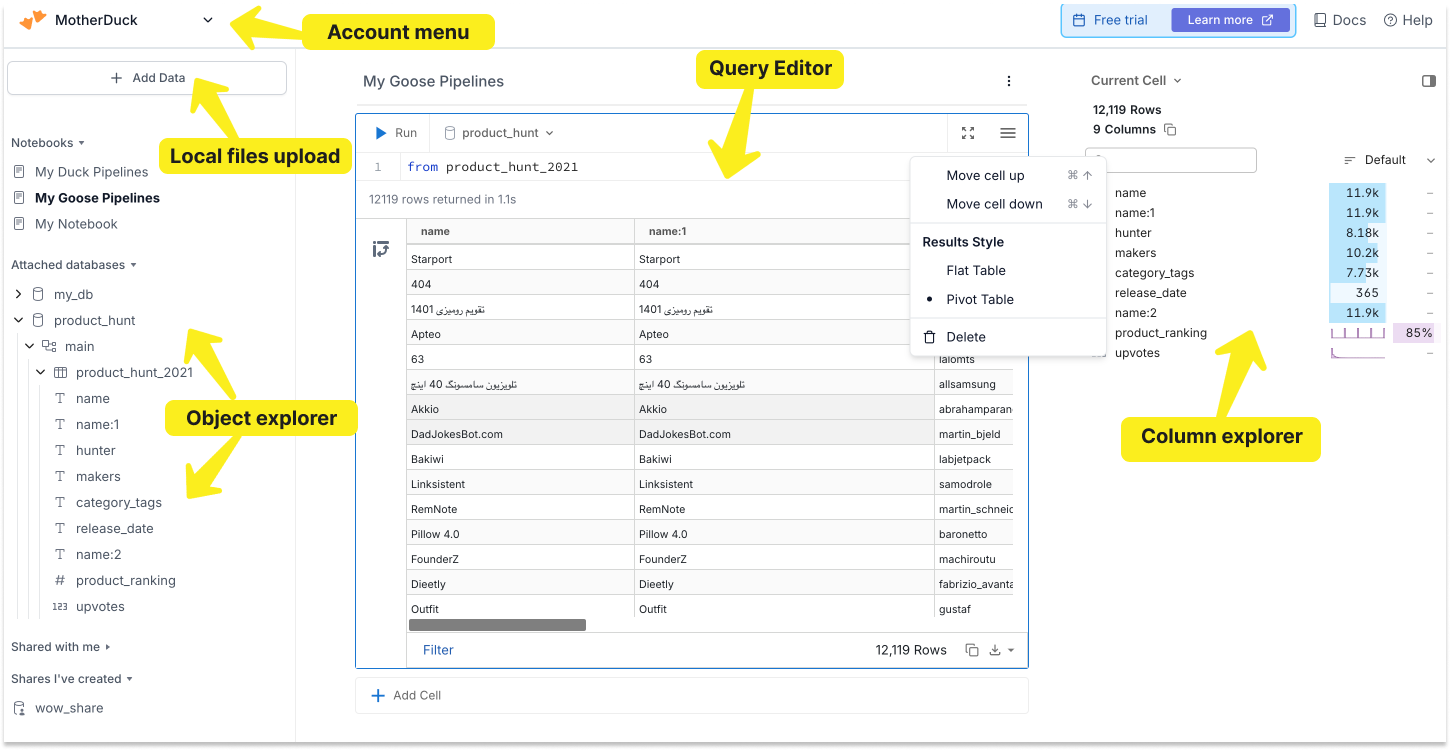Click the product_ranking column with hash icon
The image size is (1450, 750).
[x=125, y=580]
